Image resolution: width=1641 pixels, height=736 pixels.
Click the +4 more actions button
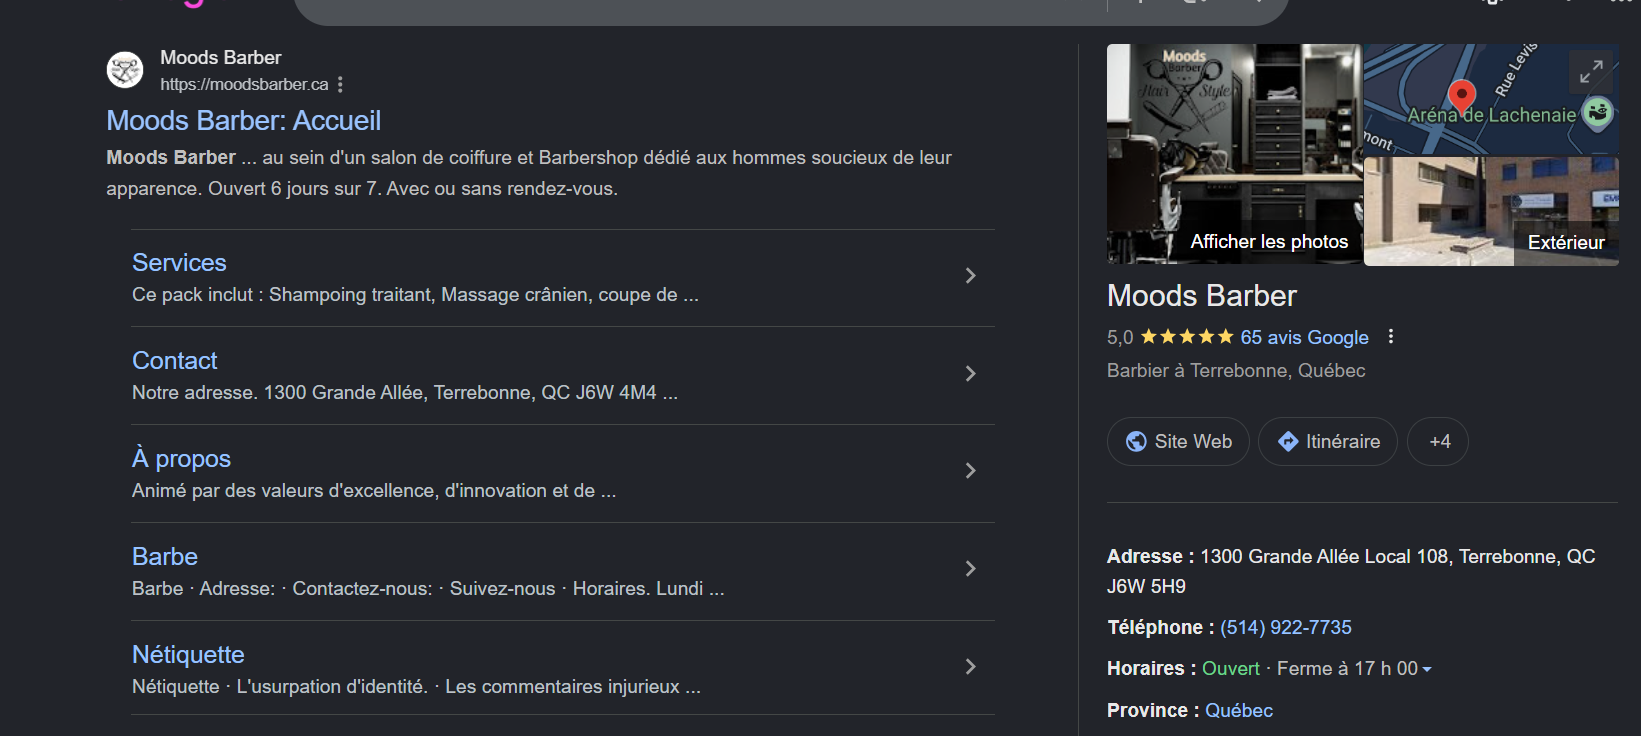click(1438, 442)
